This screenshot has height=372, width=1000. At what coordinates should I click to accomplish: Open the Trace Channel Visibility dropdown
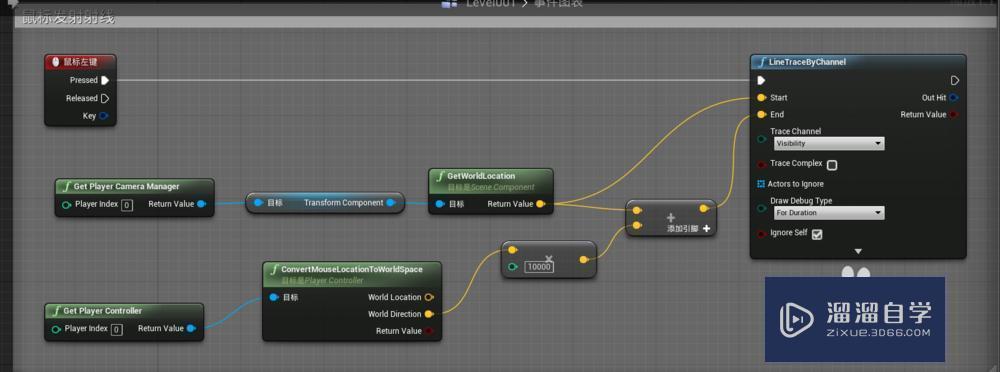coord(829,144)
